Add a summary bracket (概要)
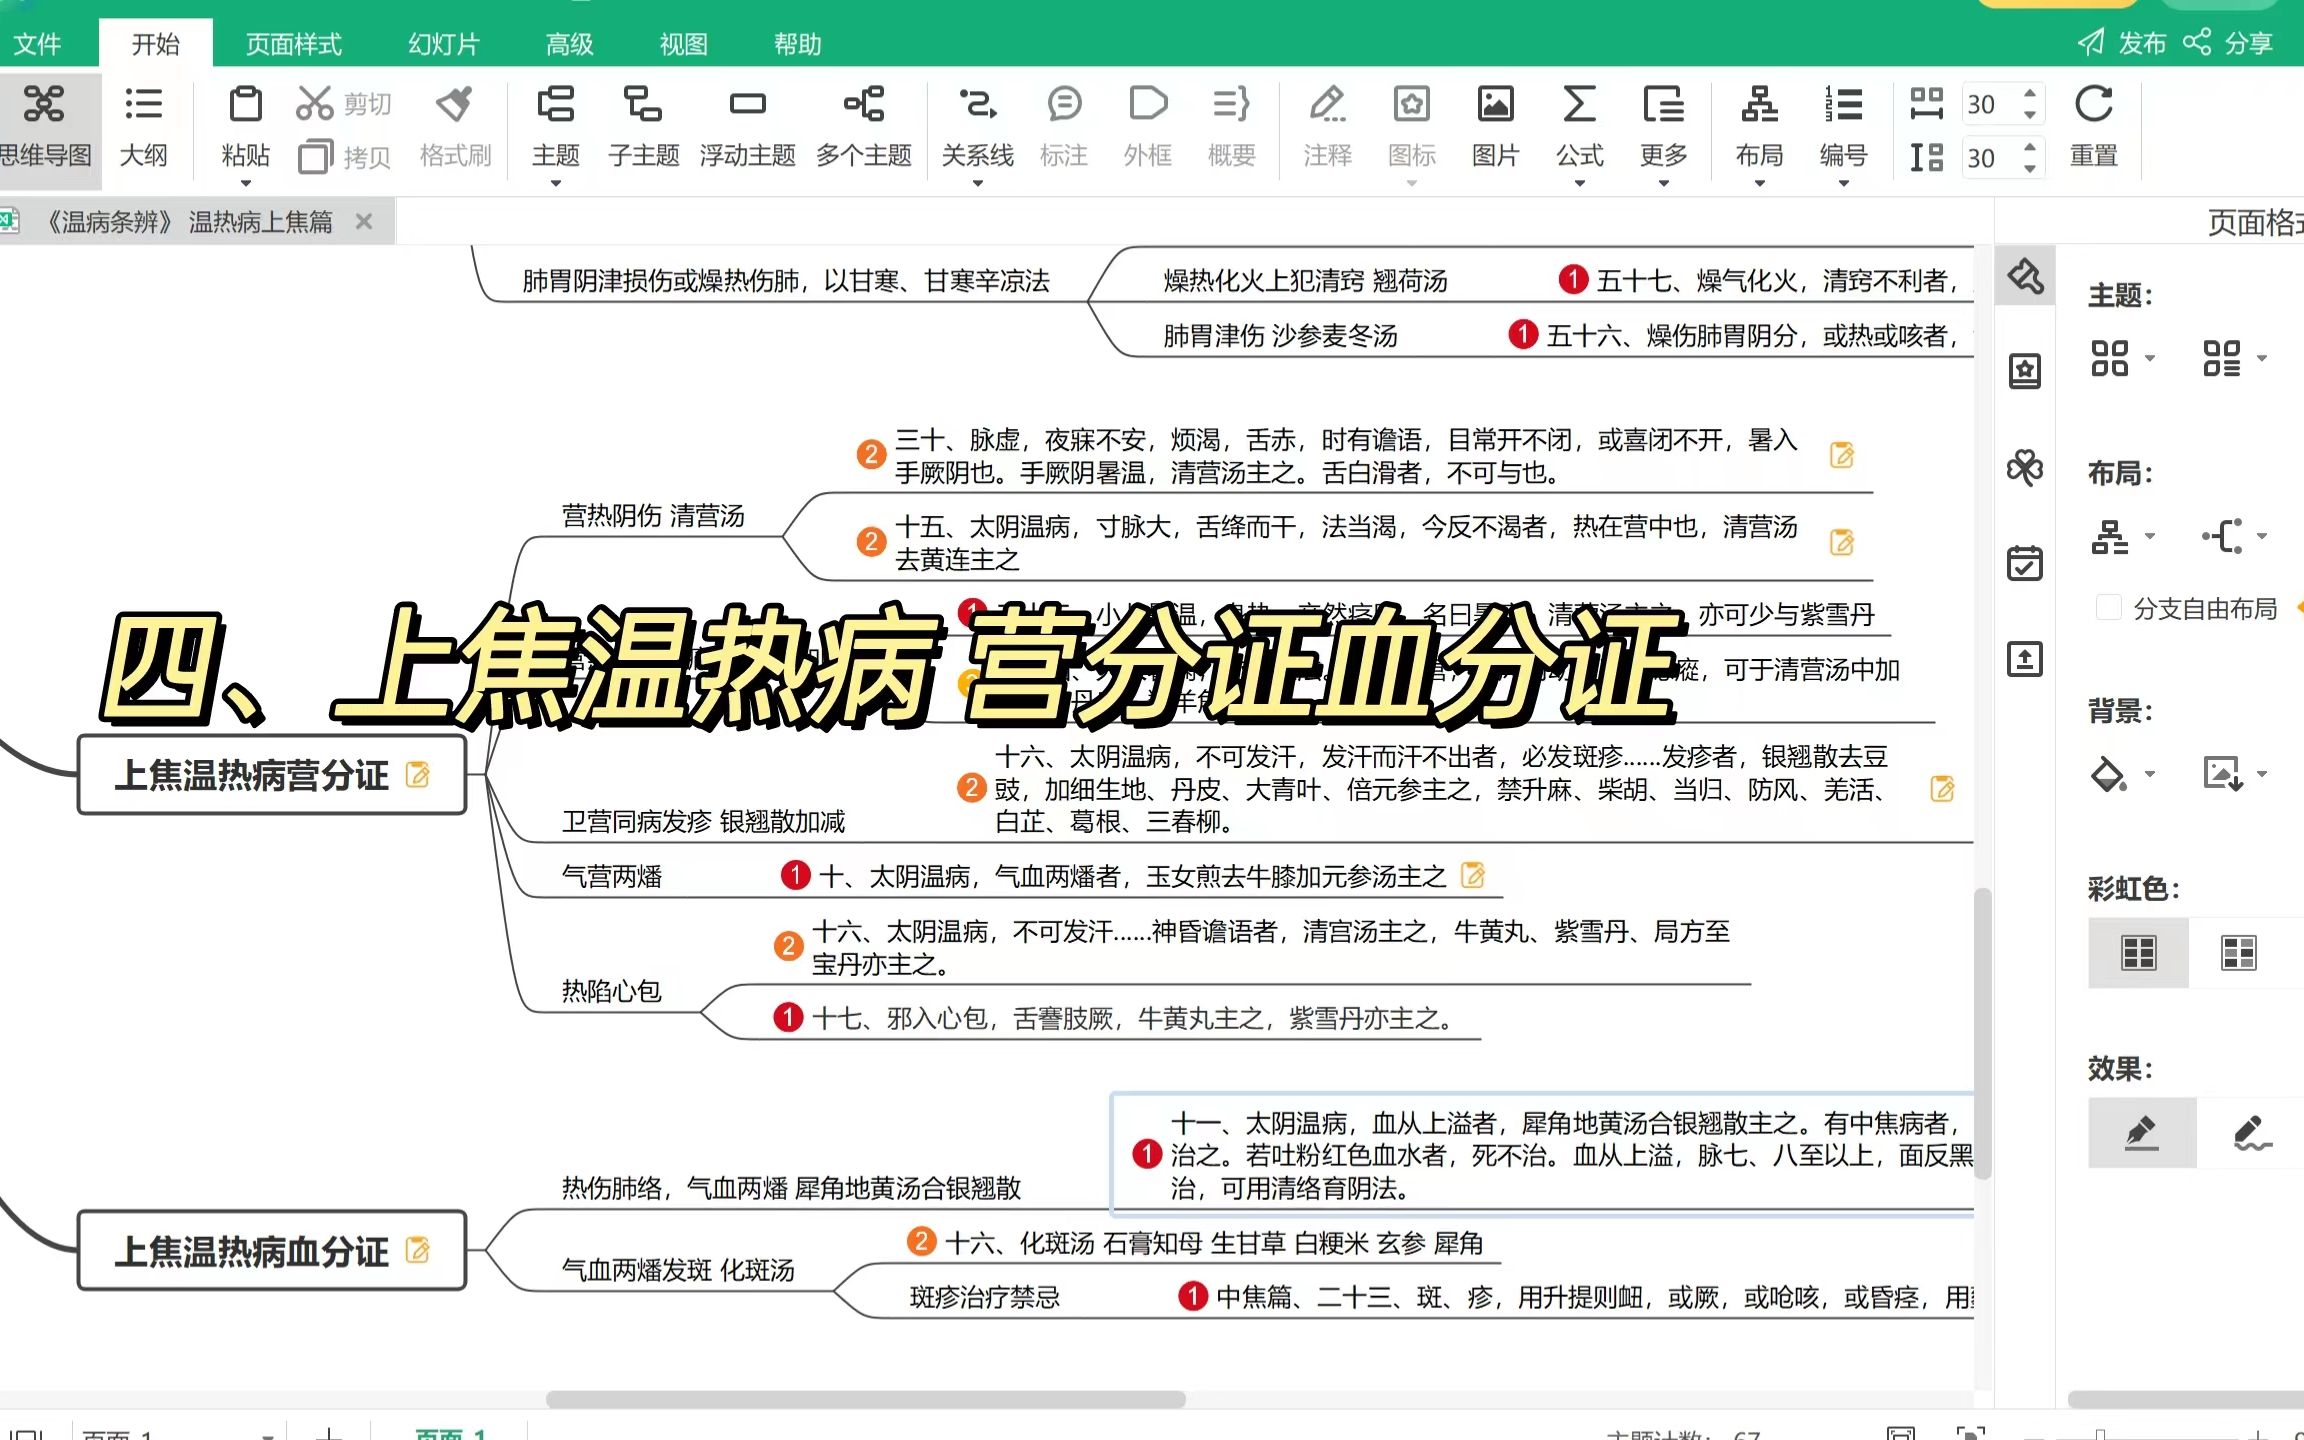This screenshot has width=2304, height=1440. 1231,127
